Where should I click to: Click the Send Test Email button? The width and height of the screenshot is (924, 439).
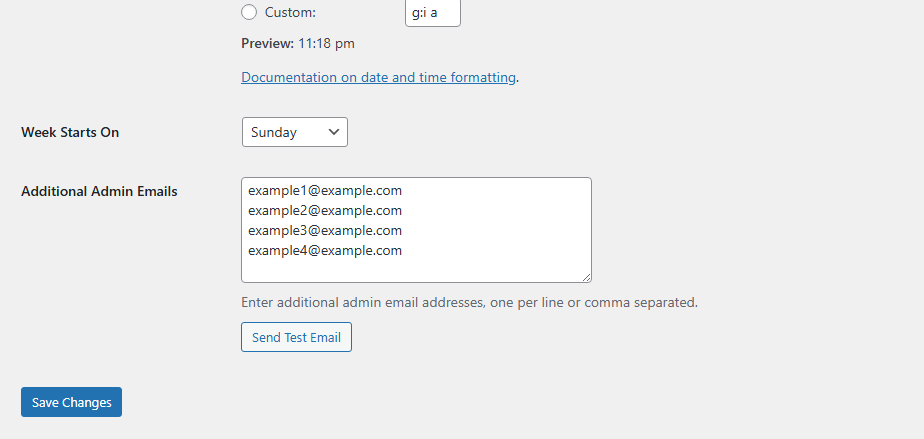(296, 337)
